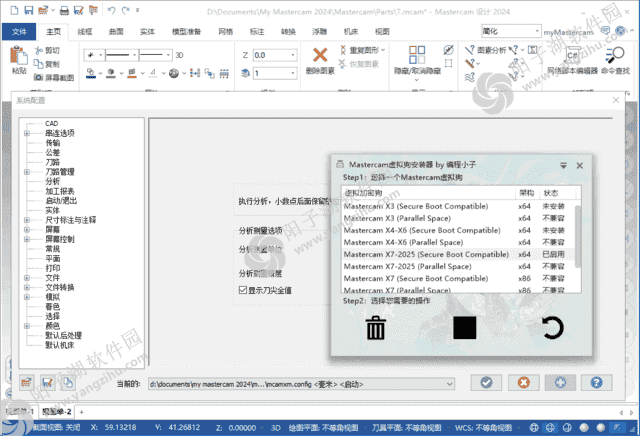Switch to the 视图 ribbon tab

pyautogui.click(x=382, y=31)
